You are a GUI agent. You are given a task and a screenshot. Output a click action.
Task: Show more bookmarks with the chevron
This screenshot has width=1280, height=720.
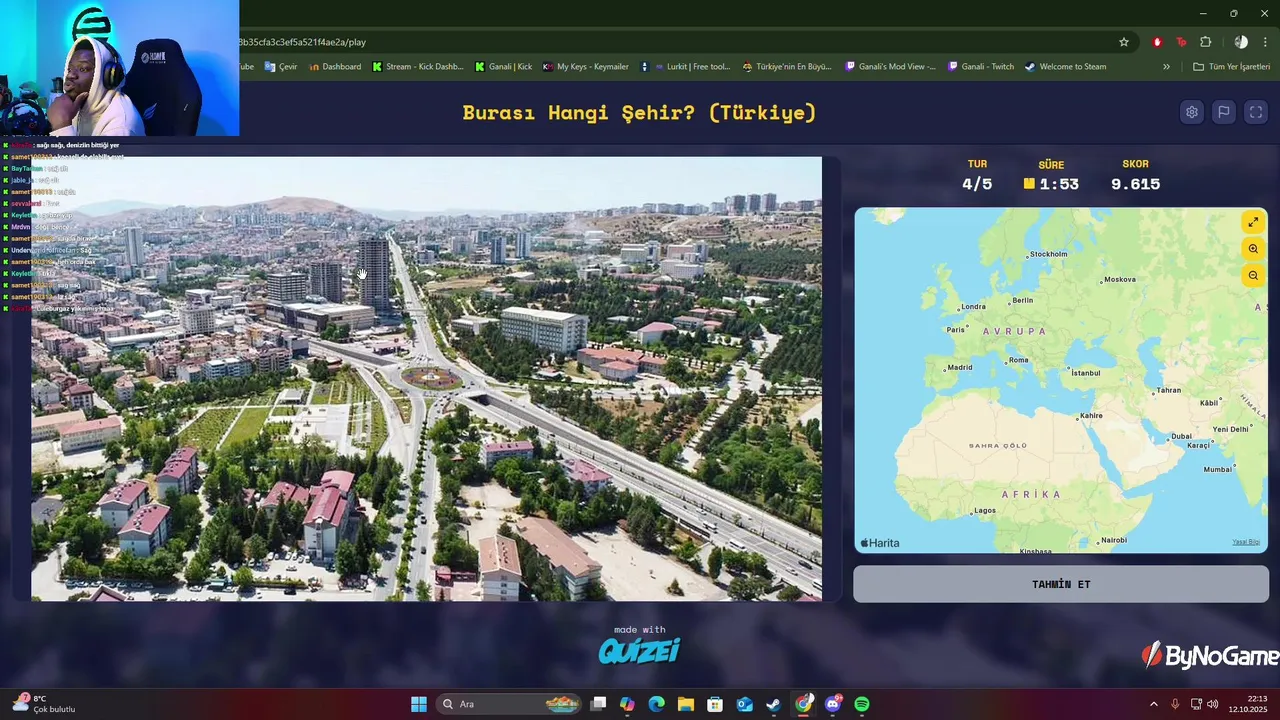pyautogui.click(x=1166, y=67)
